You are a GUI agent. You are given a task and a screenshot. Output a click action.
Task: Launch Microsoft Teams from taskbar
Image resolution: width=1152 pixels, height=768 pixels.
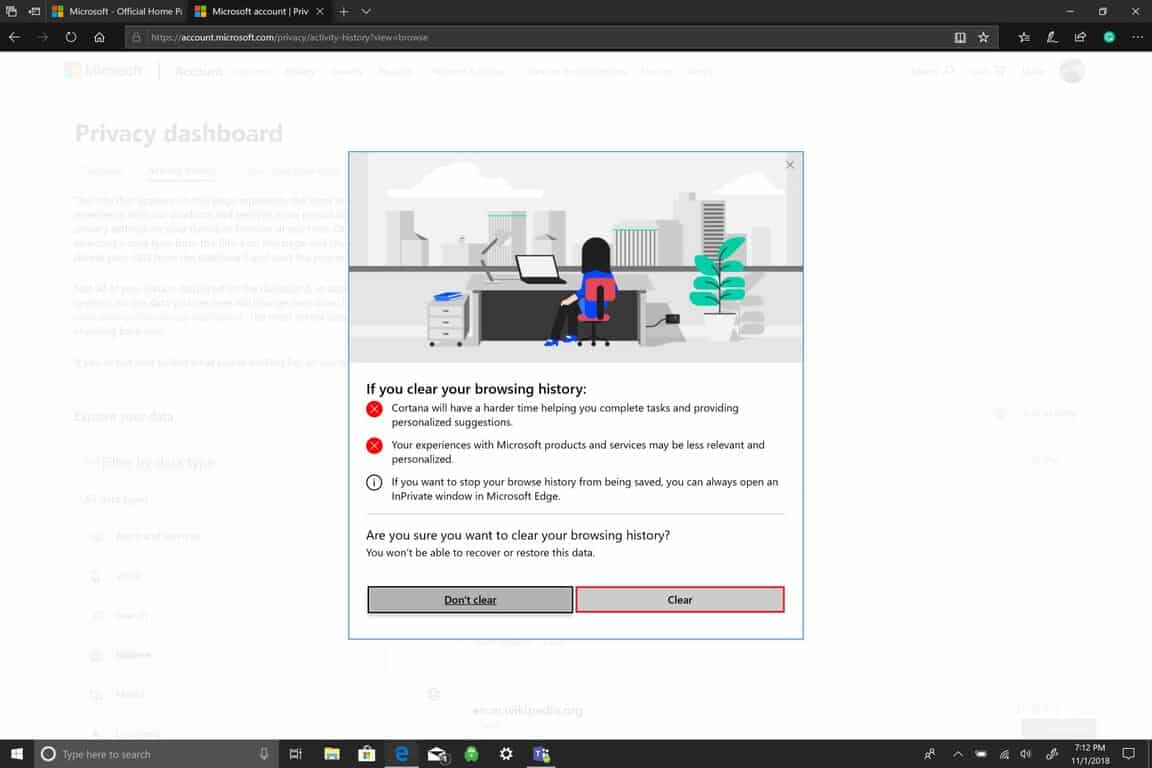coord(541,754)
